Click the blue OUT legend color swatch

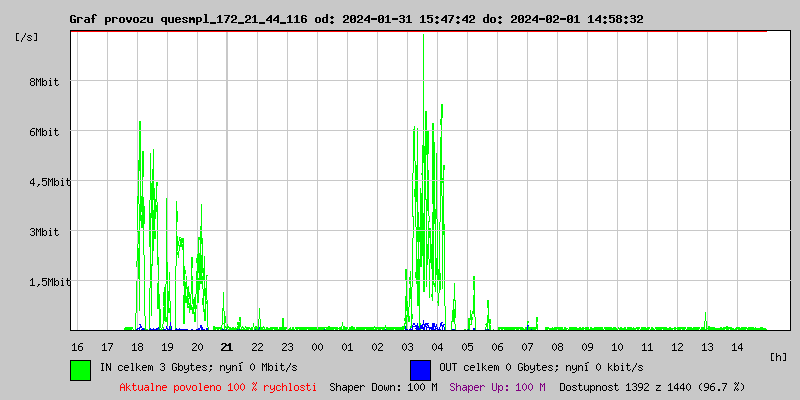pyautogui.click(x=420, y=370)
